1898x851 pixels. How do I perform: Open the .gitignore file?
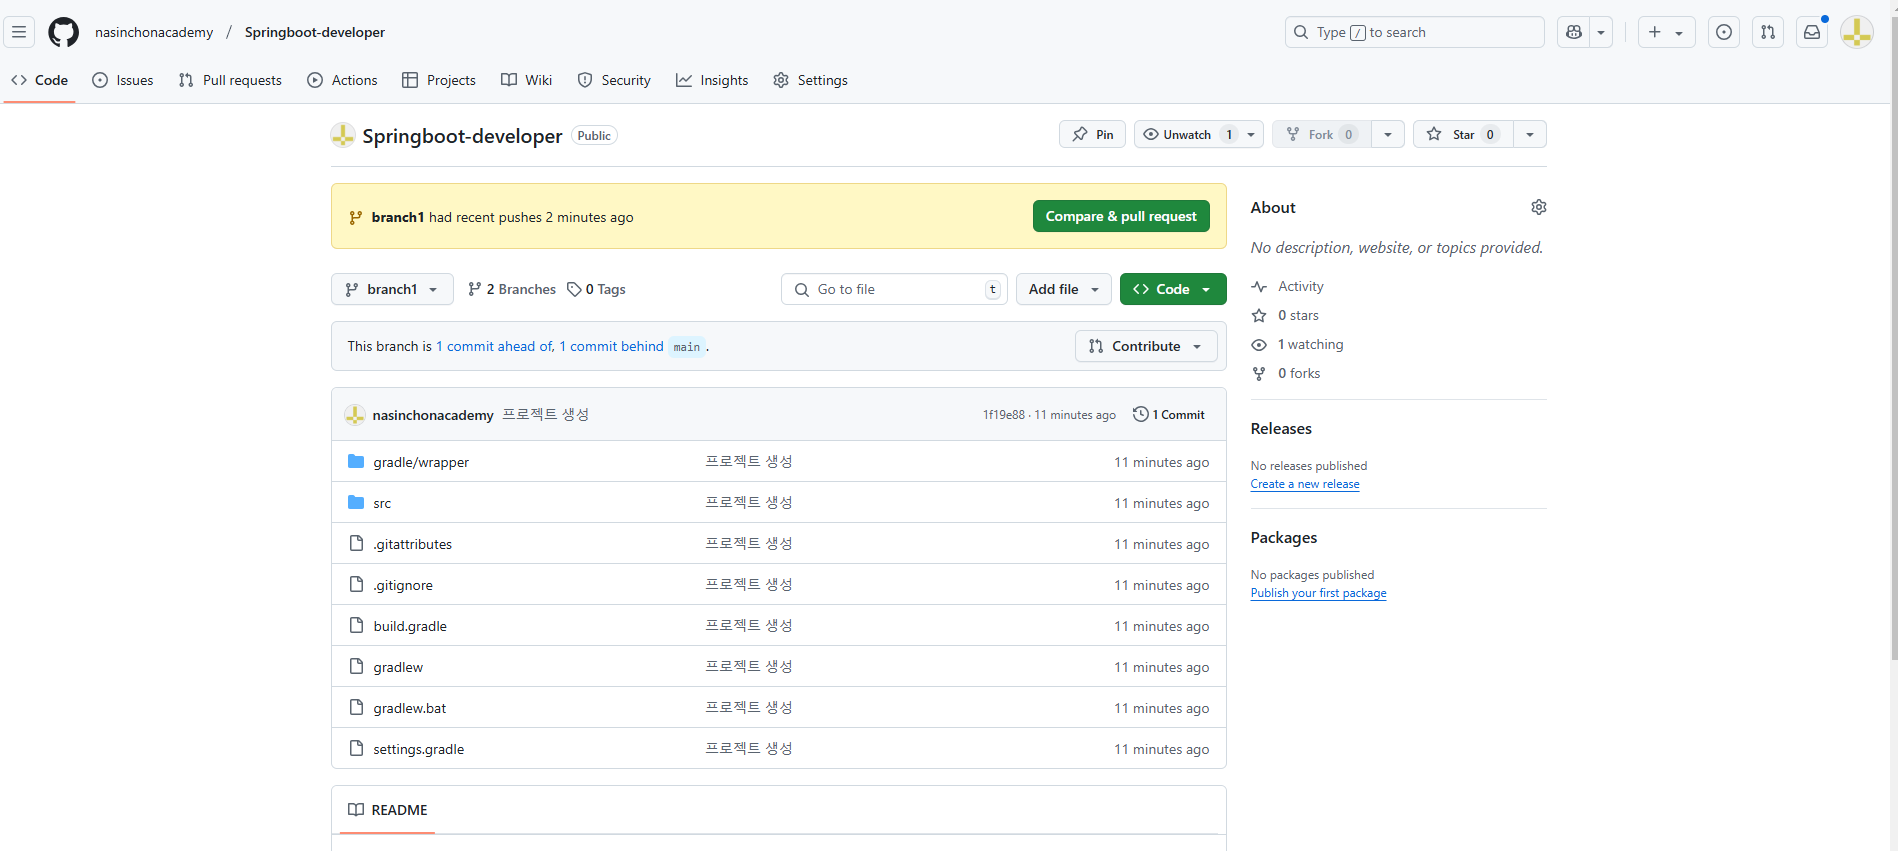(403, 585)
